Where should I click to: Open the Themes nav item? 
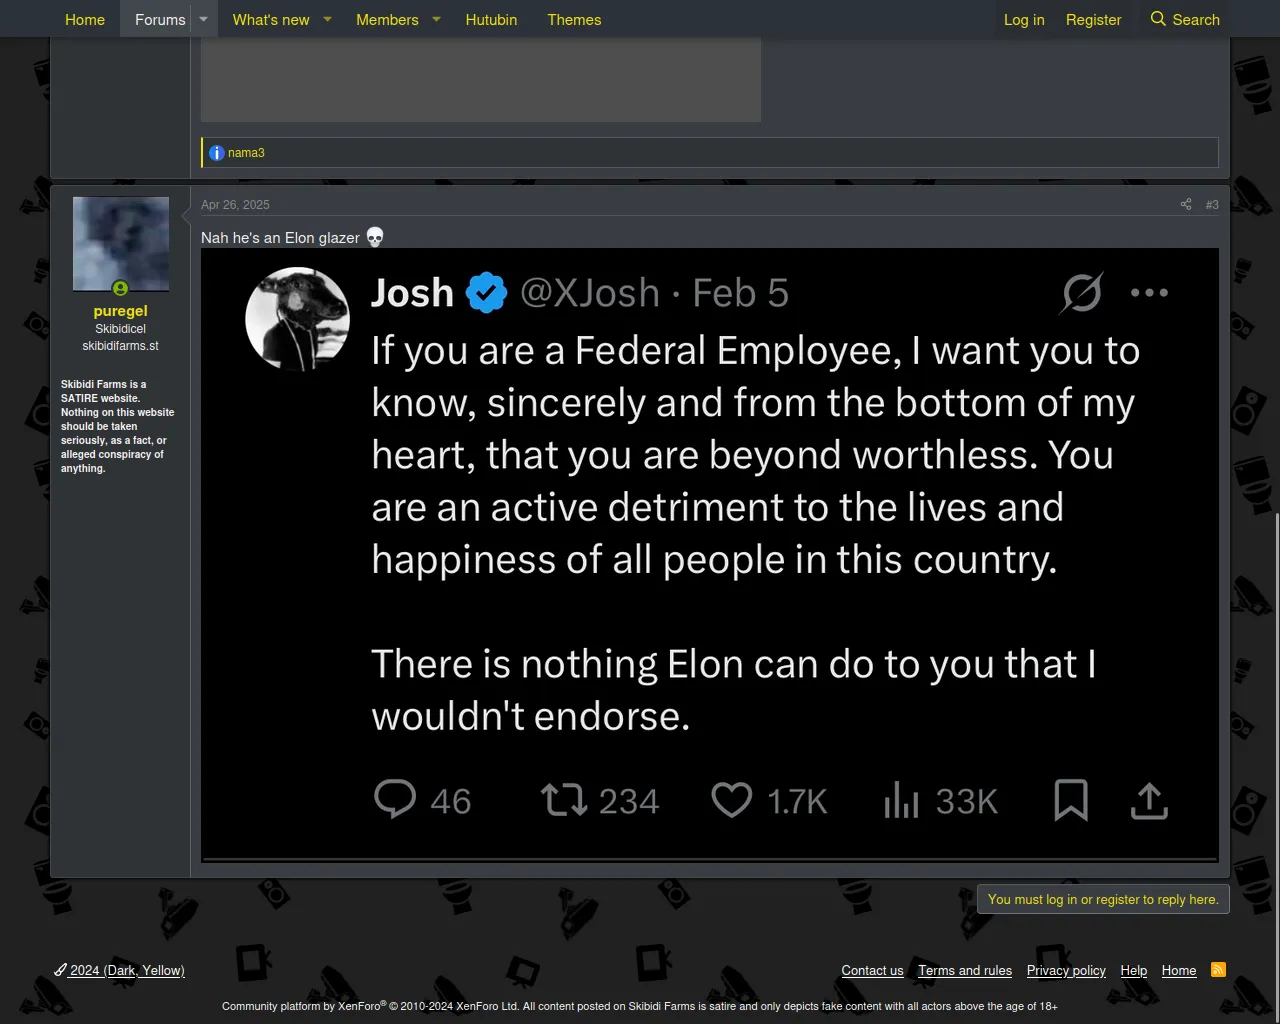574,19
